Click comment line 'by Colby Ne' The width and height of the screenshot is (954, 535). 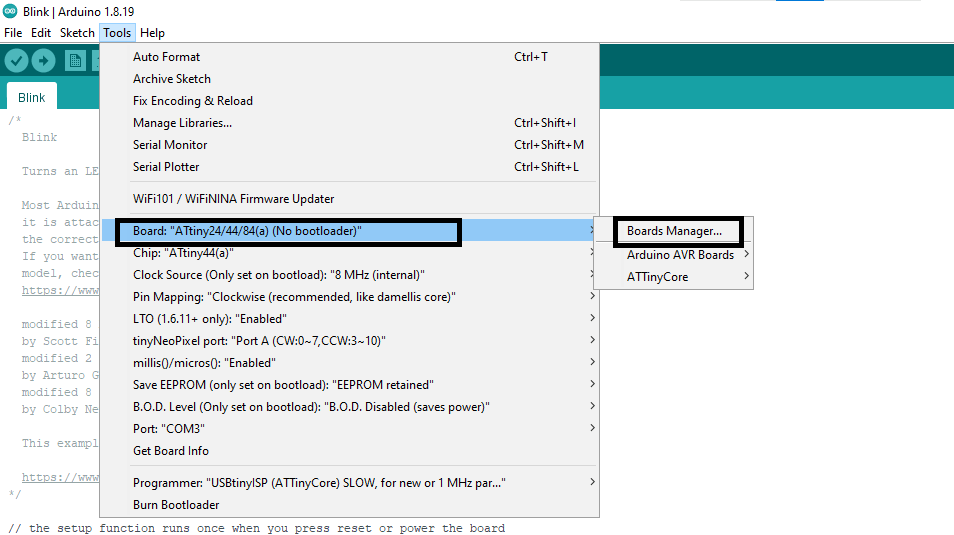point(60,410)
